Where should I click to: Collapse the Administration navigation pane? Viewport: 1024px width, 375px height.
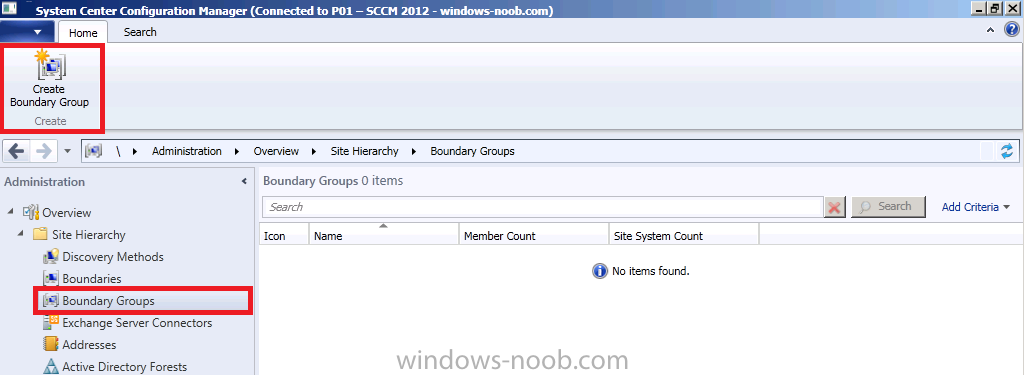(x=244, y=181)
